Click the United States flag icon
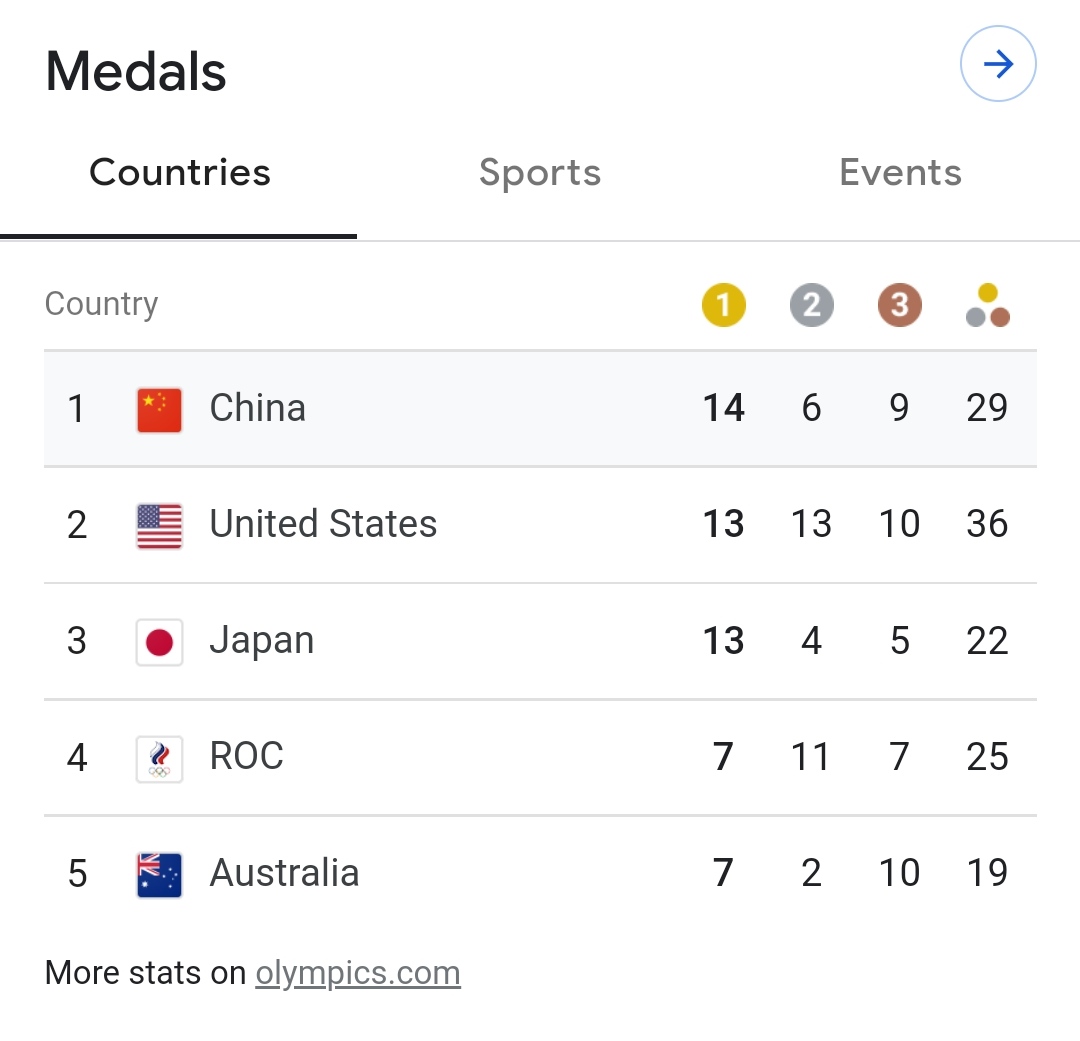The width and height of the screenshot is (1080, 1041). click(159, 525)
